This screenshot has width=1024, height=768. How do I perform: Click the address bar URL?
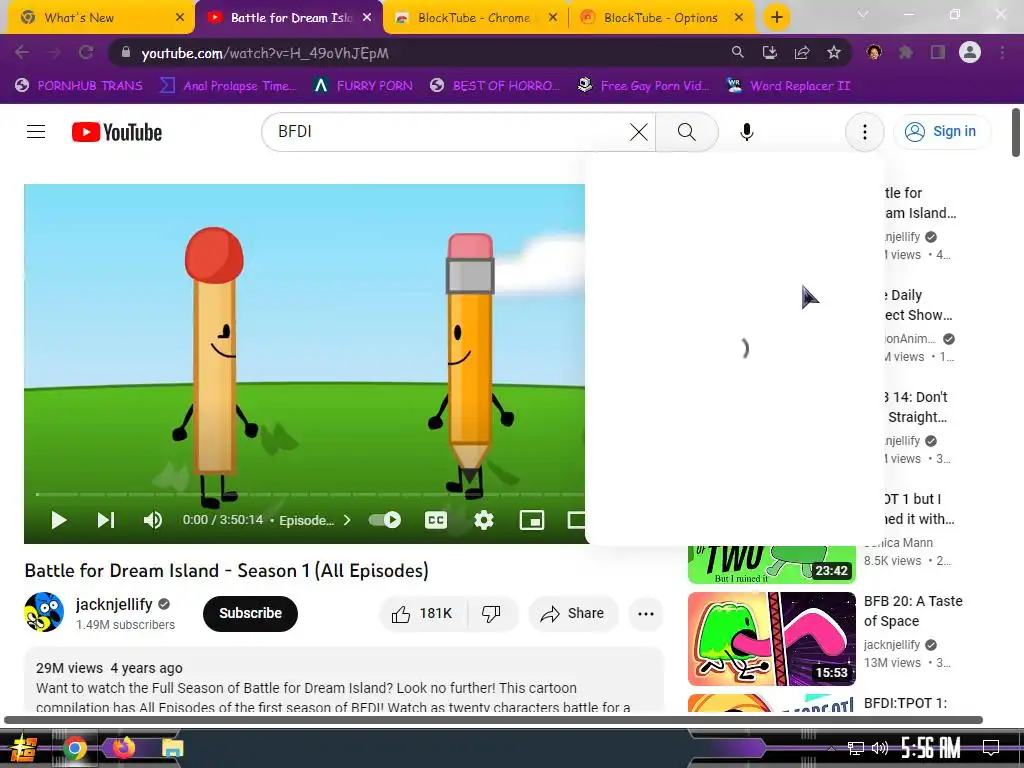click(264, 53)
